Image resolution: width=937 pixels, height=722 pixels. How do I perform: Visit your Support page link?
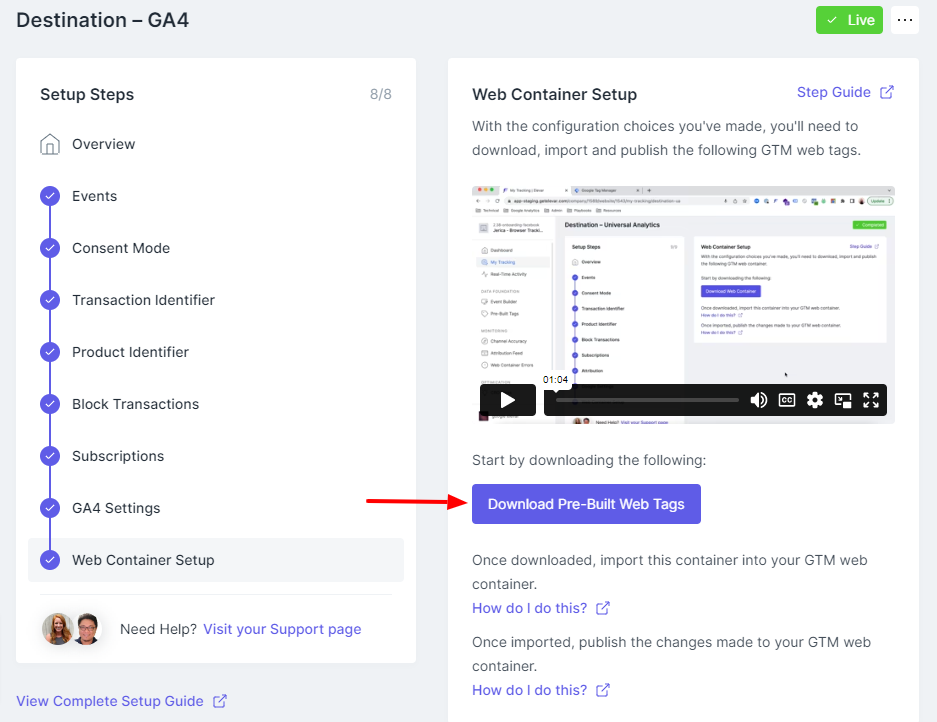282,629
